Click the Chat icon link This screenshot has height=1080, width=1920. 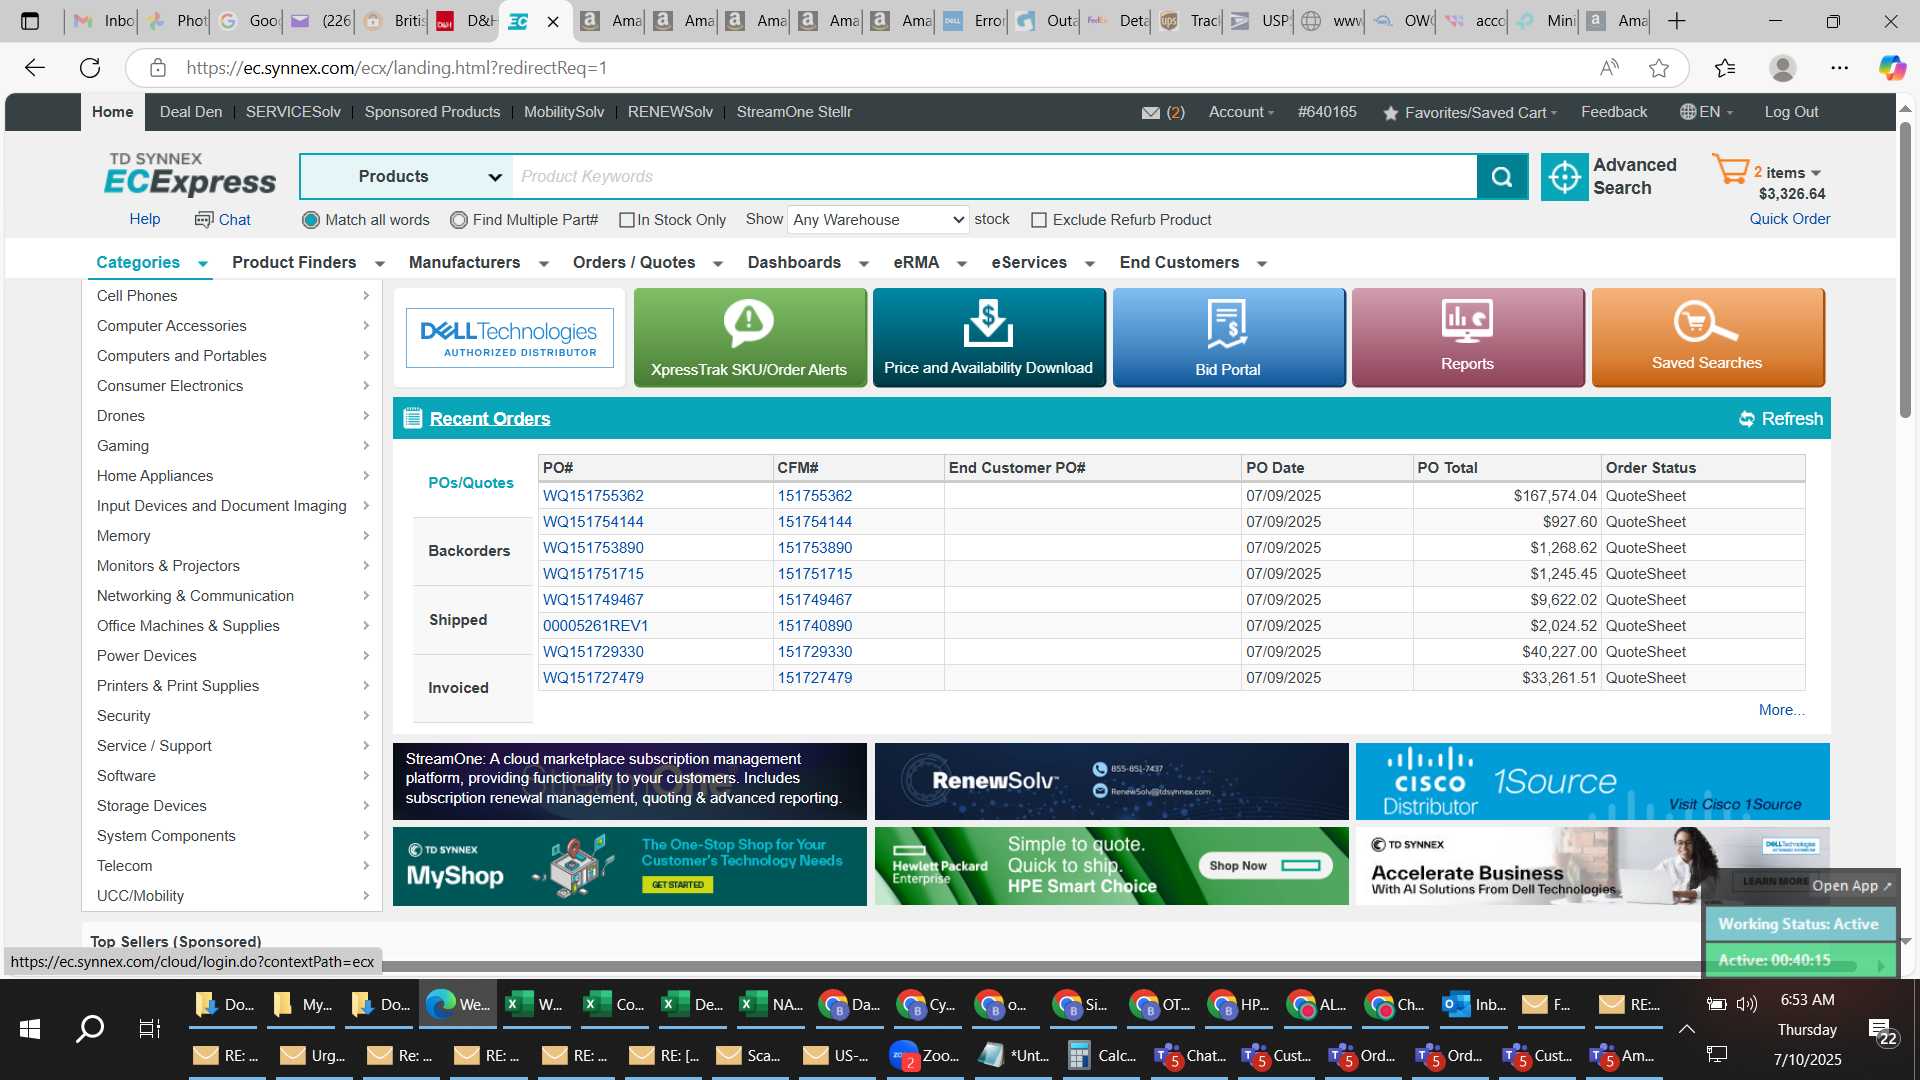coord(223,220)
